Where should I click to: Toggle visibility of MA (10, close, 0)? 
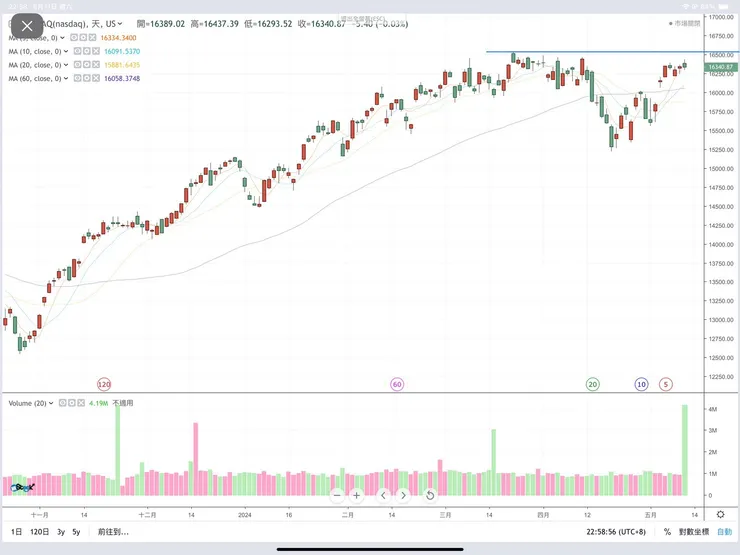pos(77,51)
